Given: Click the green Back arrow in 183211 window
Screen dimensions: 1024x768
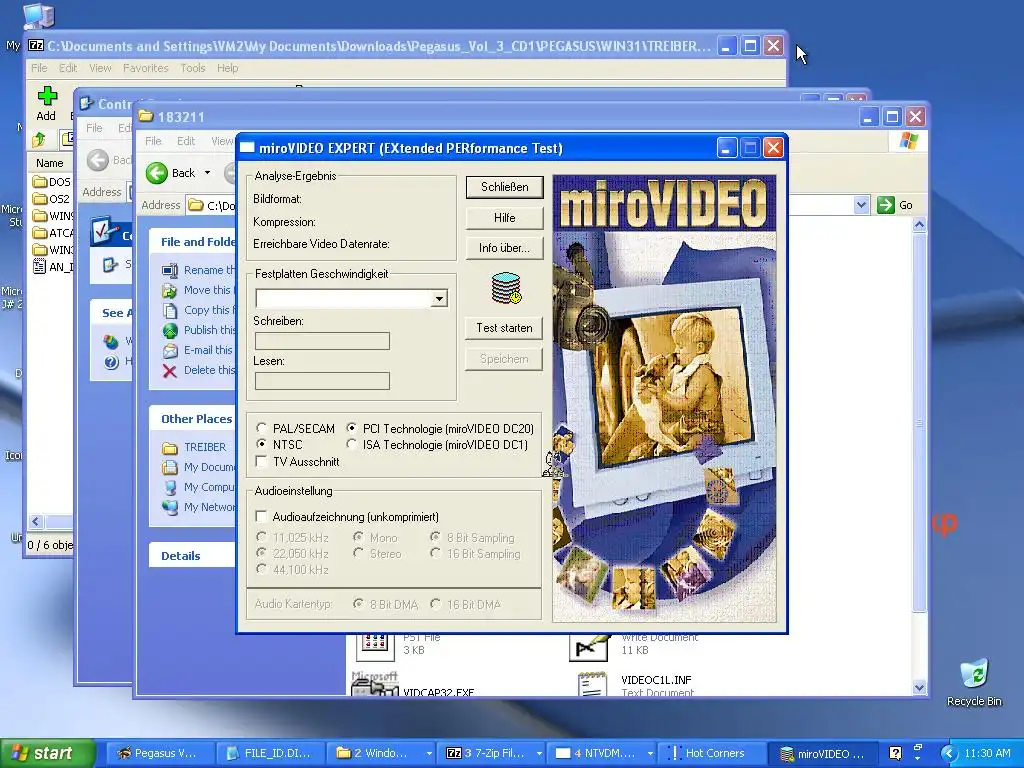Looking at the screenshot, I should click(157, 173).
